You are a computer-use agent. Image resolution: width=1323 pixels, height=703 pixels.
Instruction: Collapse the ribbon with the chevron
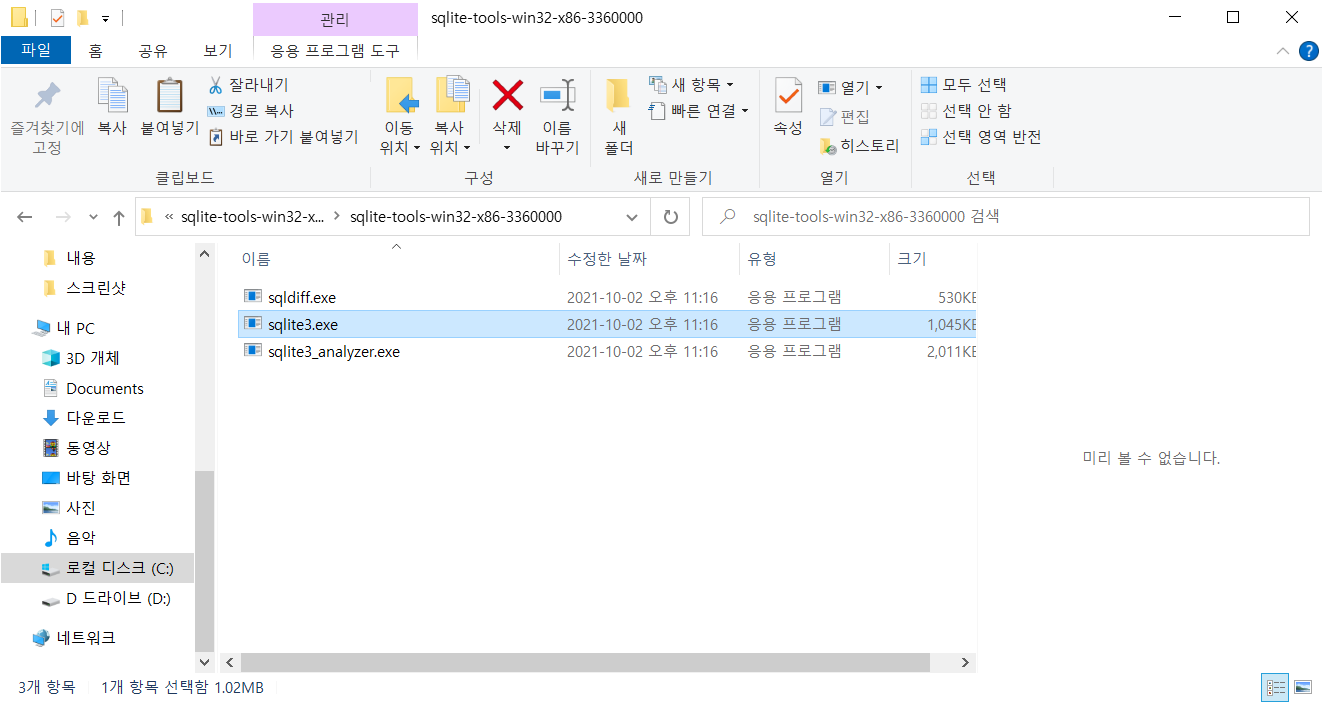coord(1284,51)
